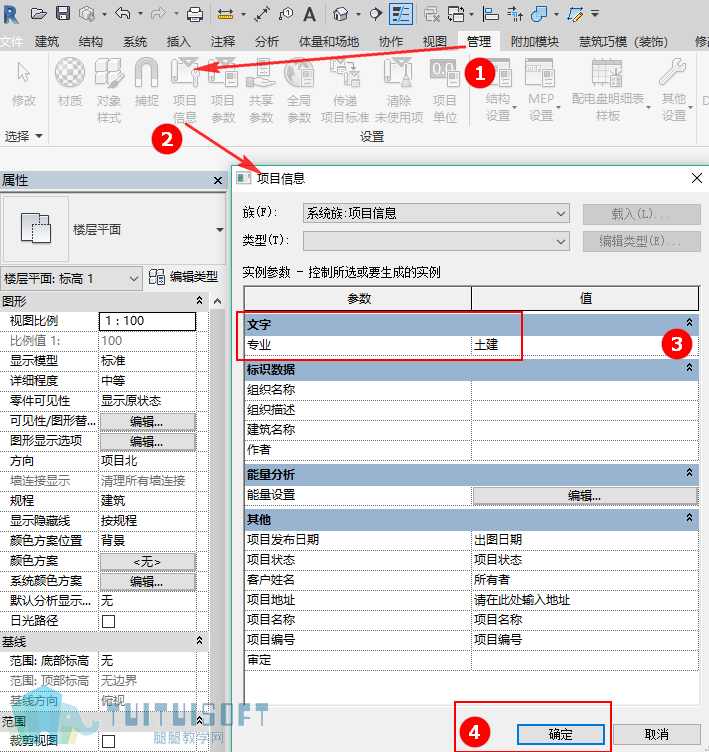709x752 pixels.
Task: Click the 确定 button in dialog
Action: click(x=560, y=734)
